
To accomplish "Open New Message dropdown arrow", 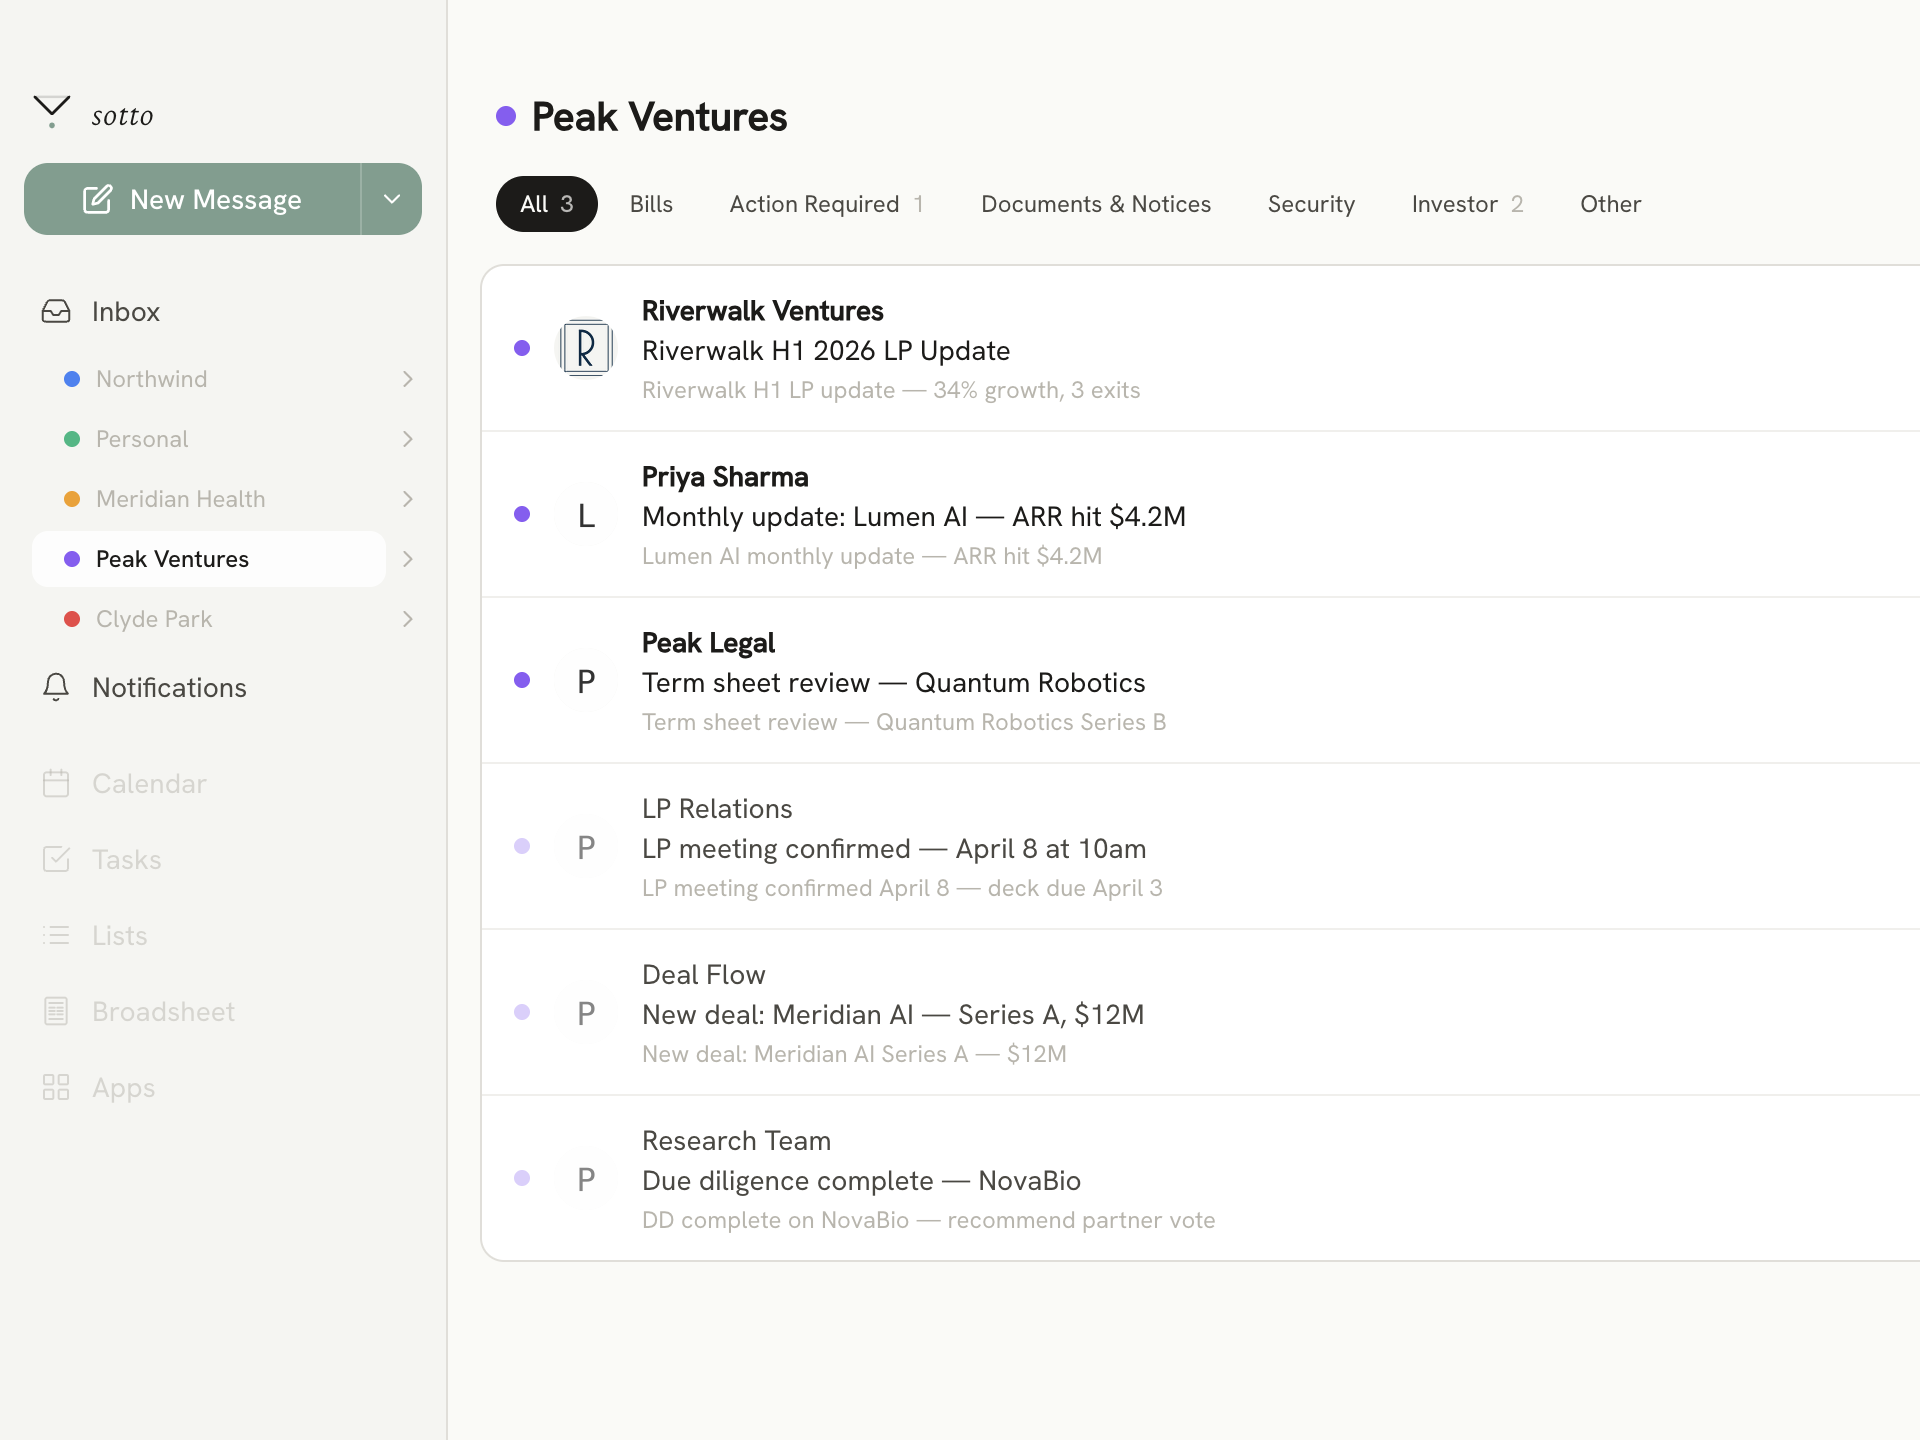I will pos(392,199).
